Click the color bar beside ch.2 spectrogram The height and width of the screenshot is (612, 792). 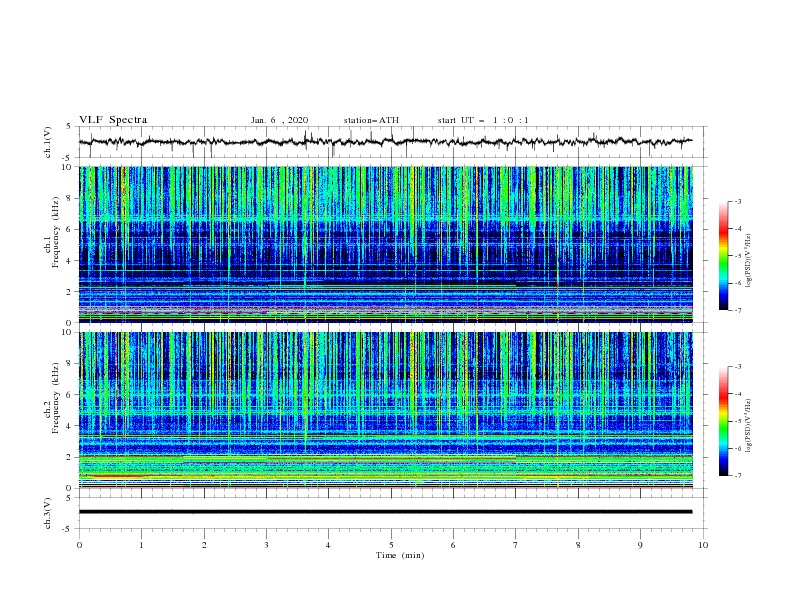723,421
